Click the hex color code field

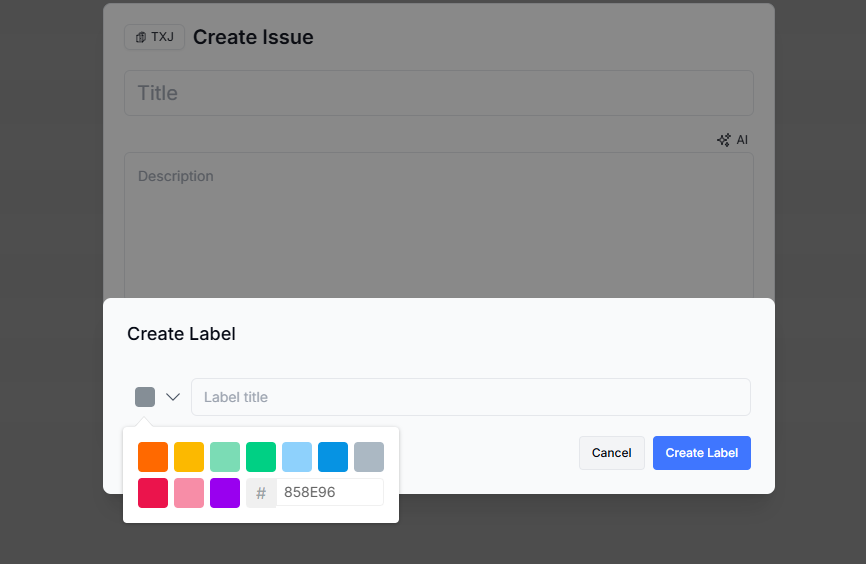[330, 492]
